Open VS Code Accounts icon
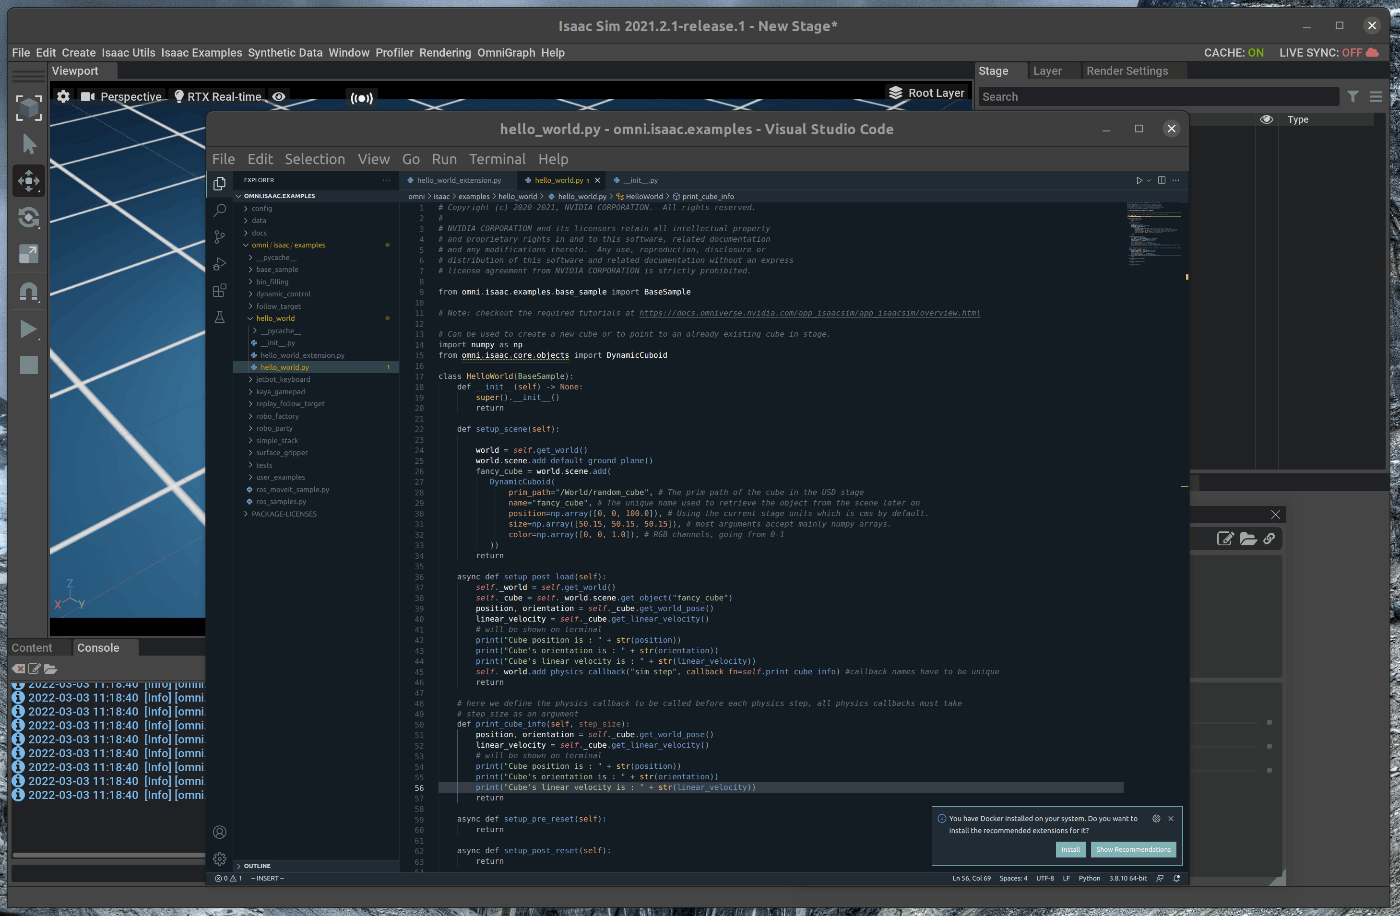Image resolution: width=1400 pixels, height=916 pixels. coord(219,832)
